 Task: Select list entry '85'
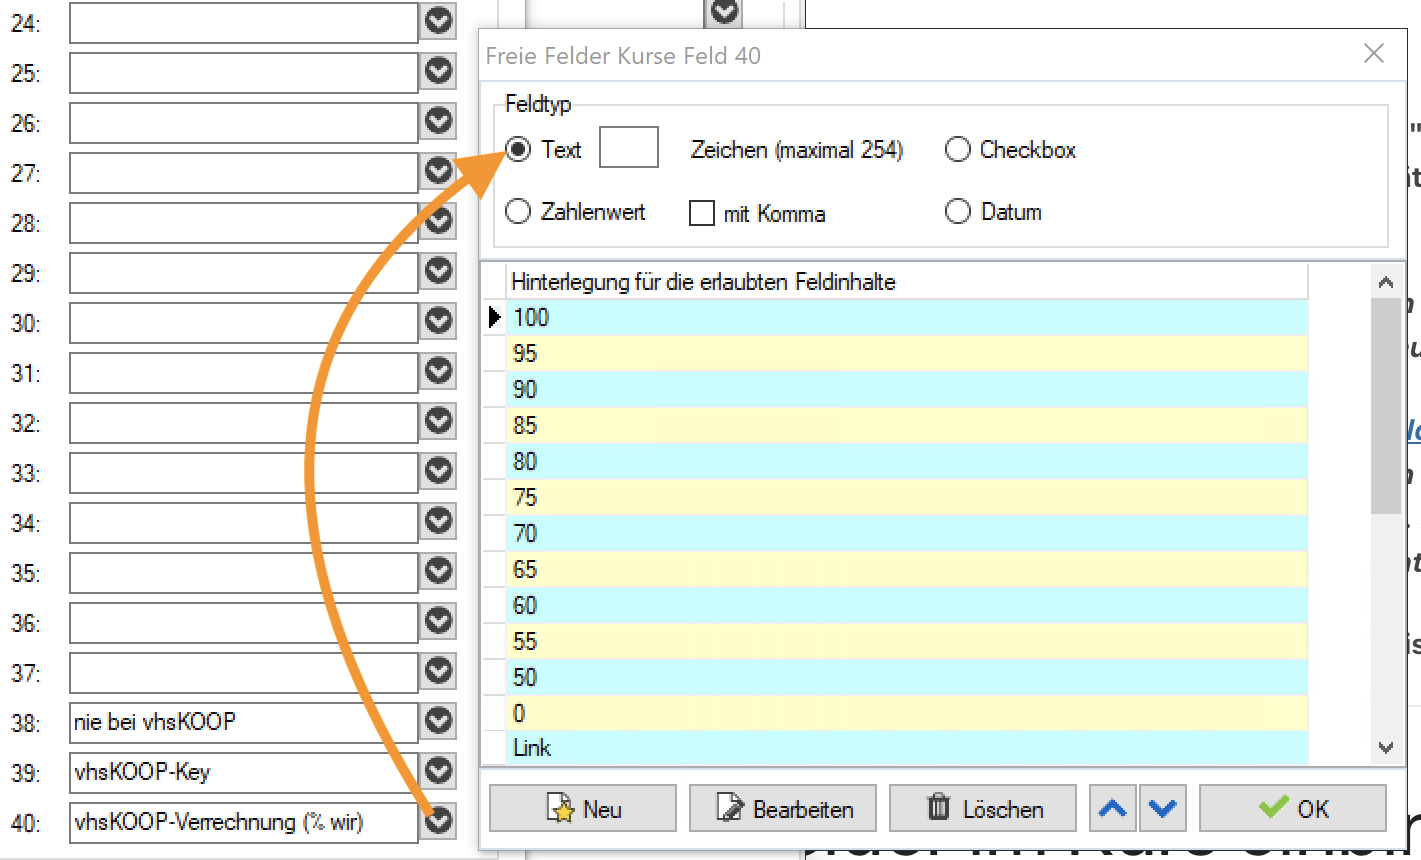[907, 425]
